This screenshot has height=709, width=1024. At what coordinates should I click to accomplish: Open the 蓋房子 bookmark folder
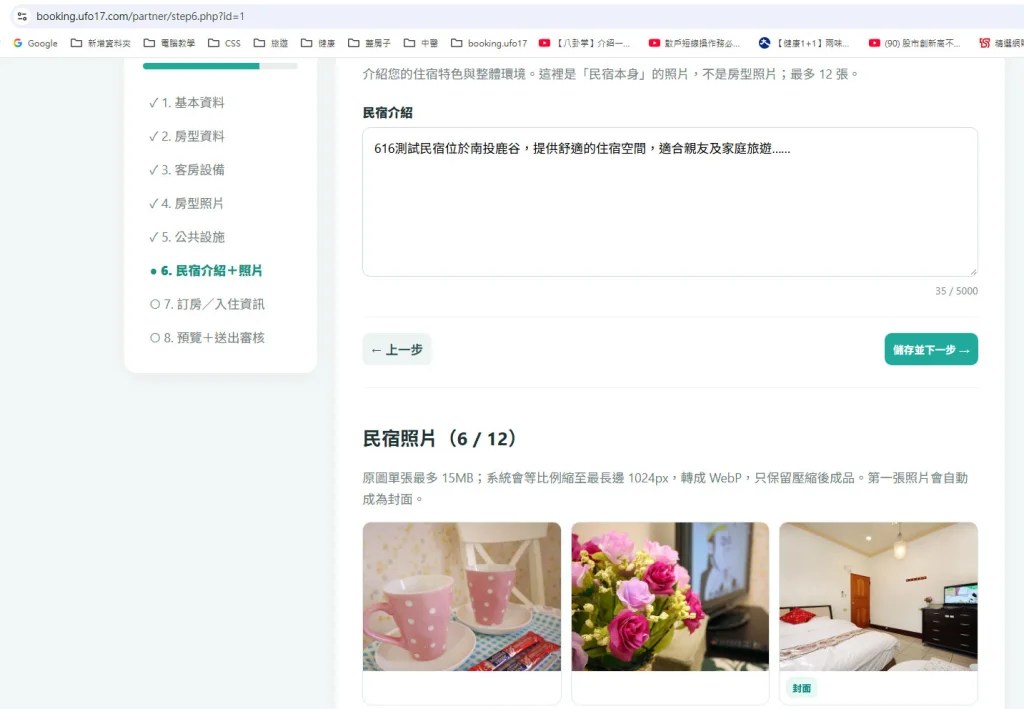click(370, 43)
